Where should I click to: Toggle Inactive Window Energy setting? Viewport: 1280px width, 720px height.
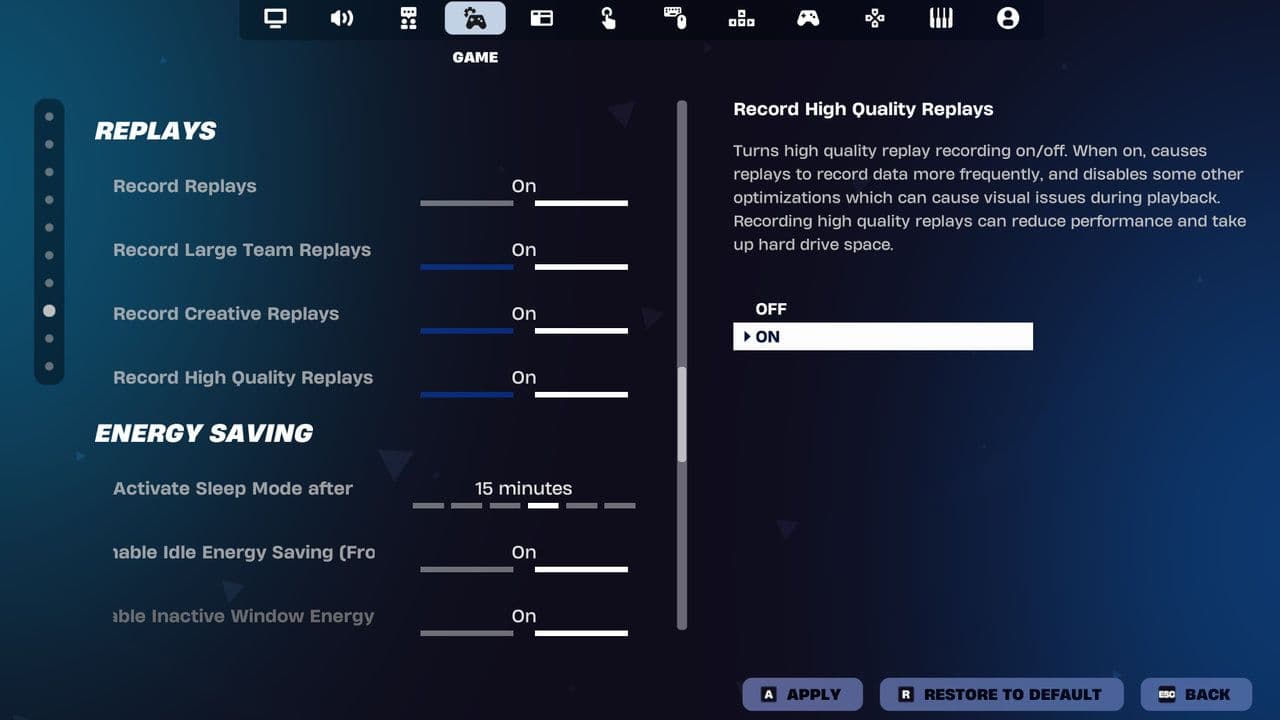(x=524, y=622)
